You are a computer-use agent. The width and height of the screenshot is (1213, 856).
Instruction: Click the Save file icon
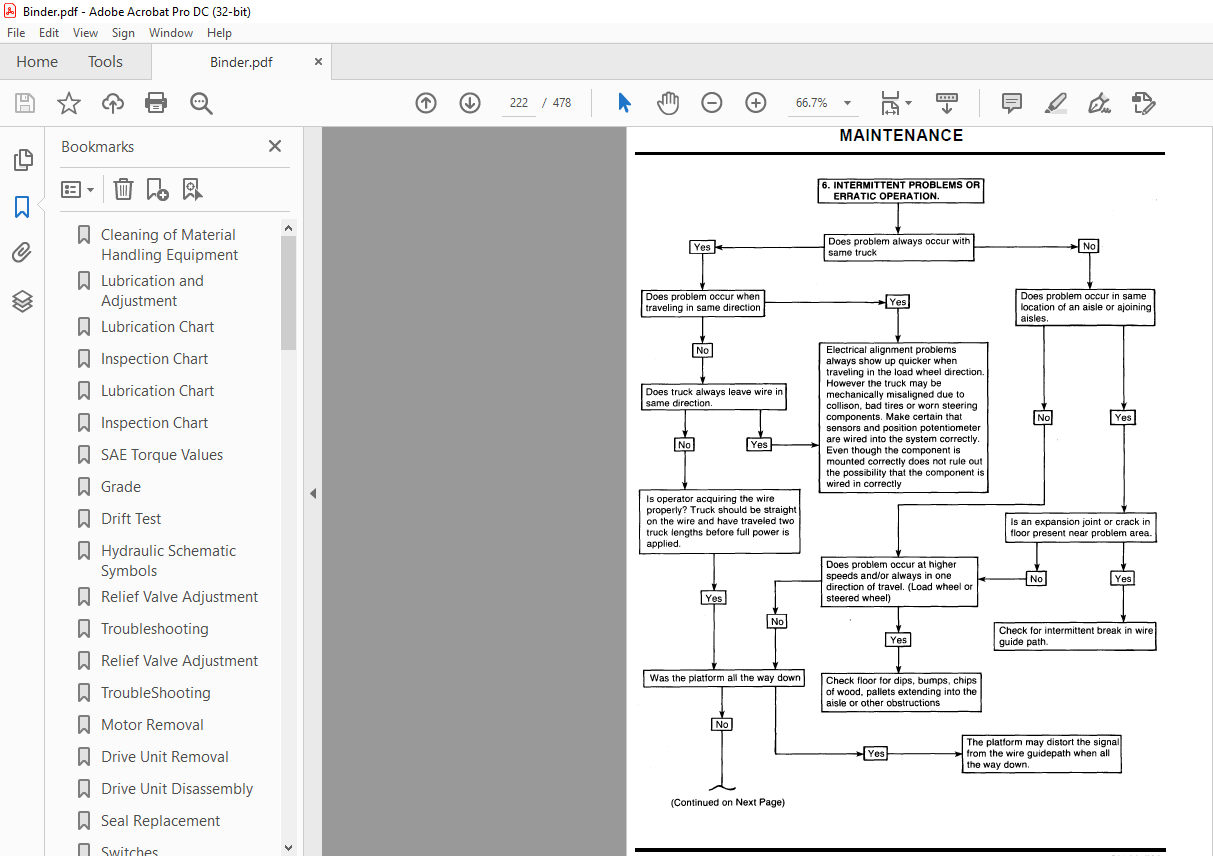pos(25,103)
